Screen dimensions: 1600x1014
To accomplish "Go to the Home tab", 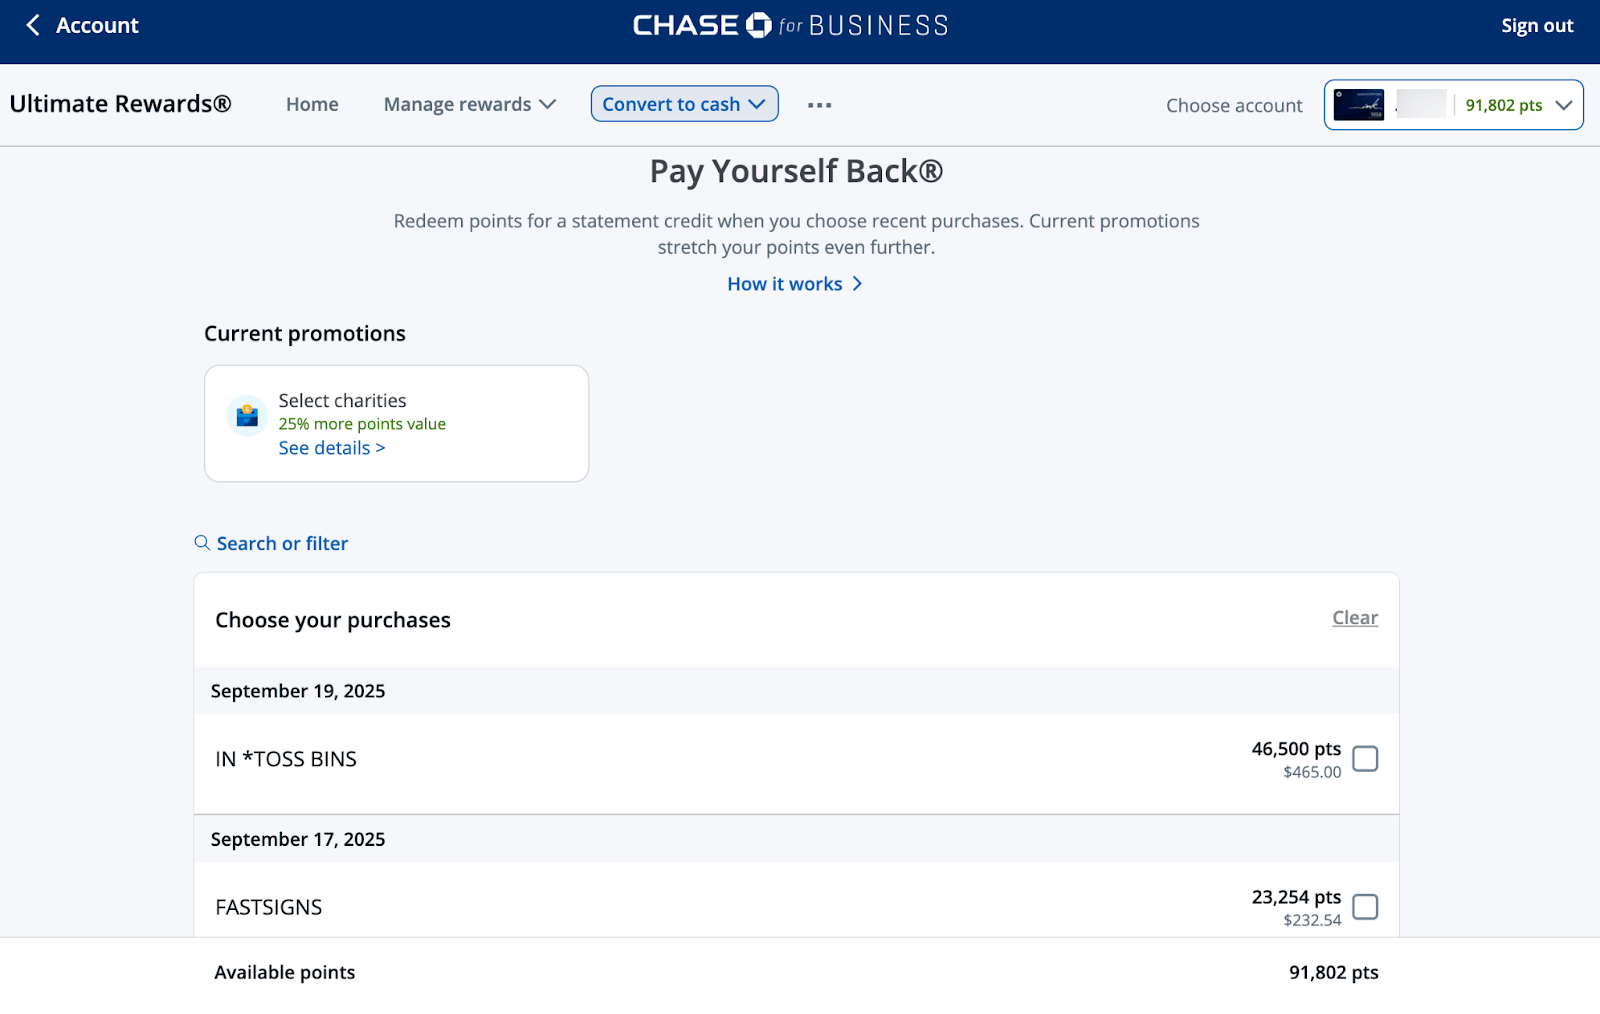I will [x=312, y=105].
